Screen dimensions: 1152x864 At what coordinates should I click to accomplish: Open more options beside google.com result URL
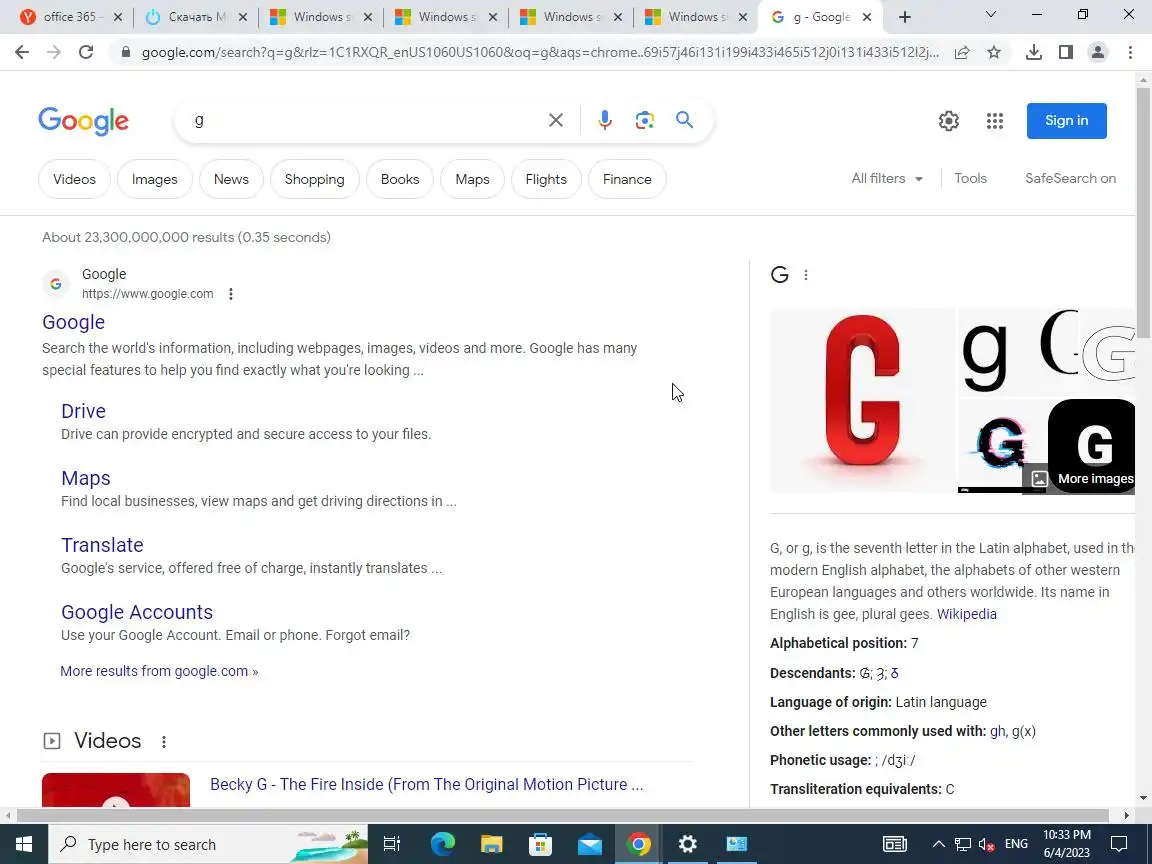231,294
